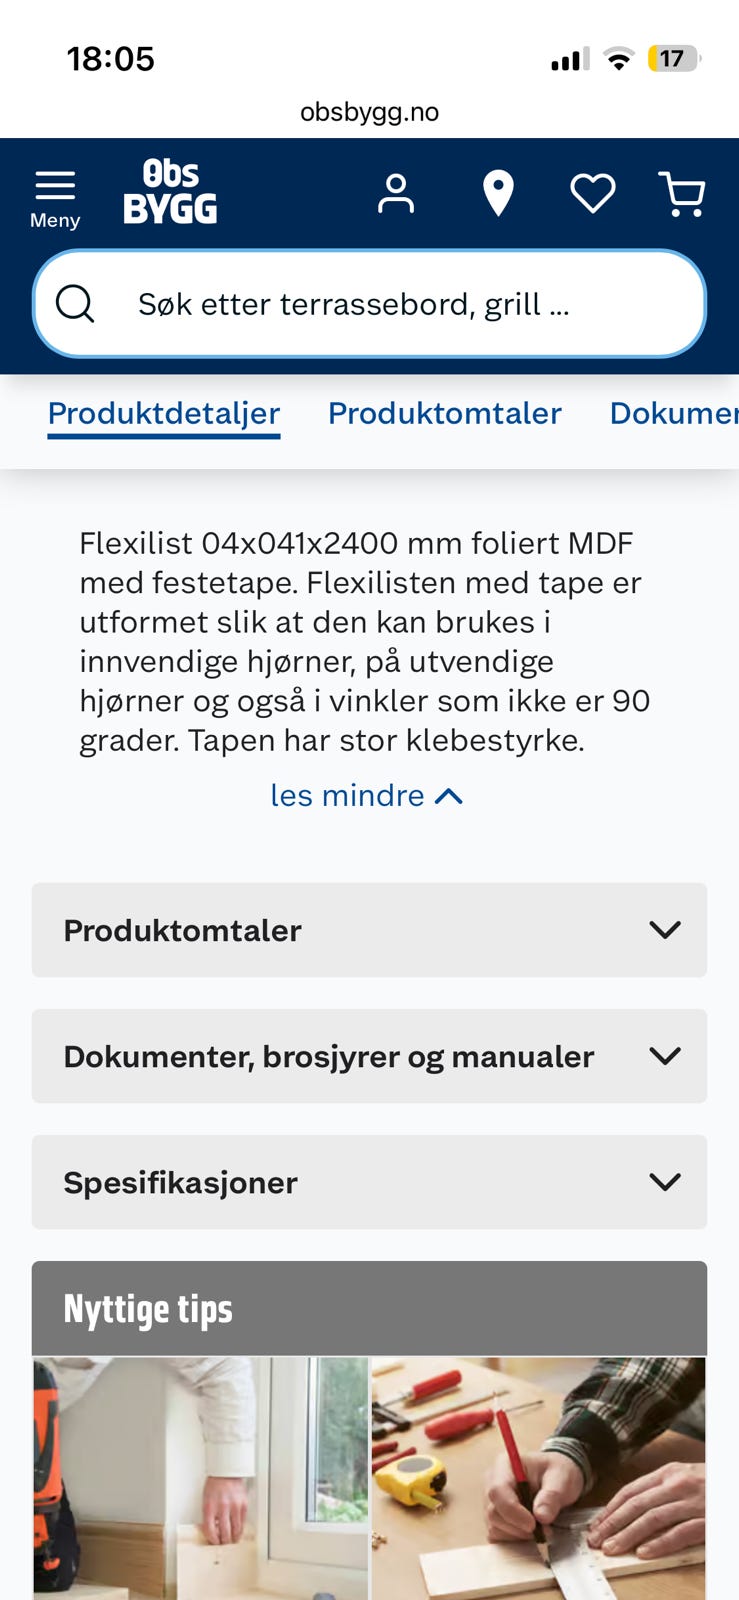The height and width of the screenshot is (1600, 739).
Task: Open the user account profile icon
Action: [x=396, y=193]
